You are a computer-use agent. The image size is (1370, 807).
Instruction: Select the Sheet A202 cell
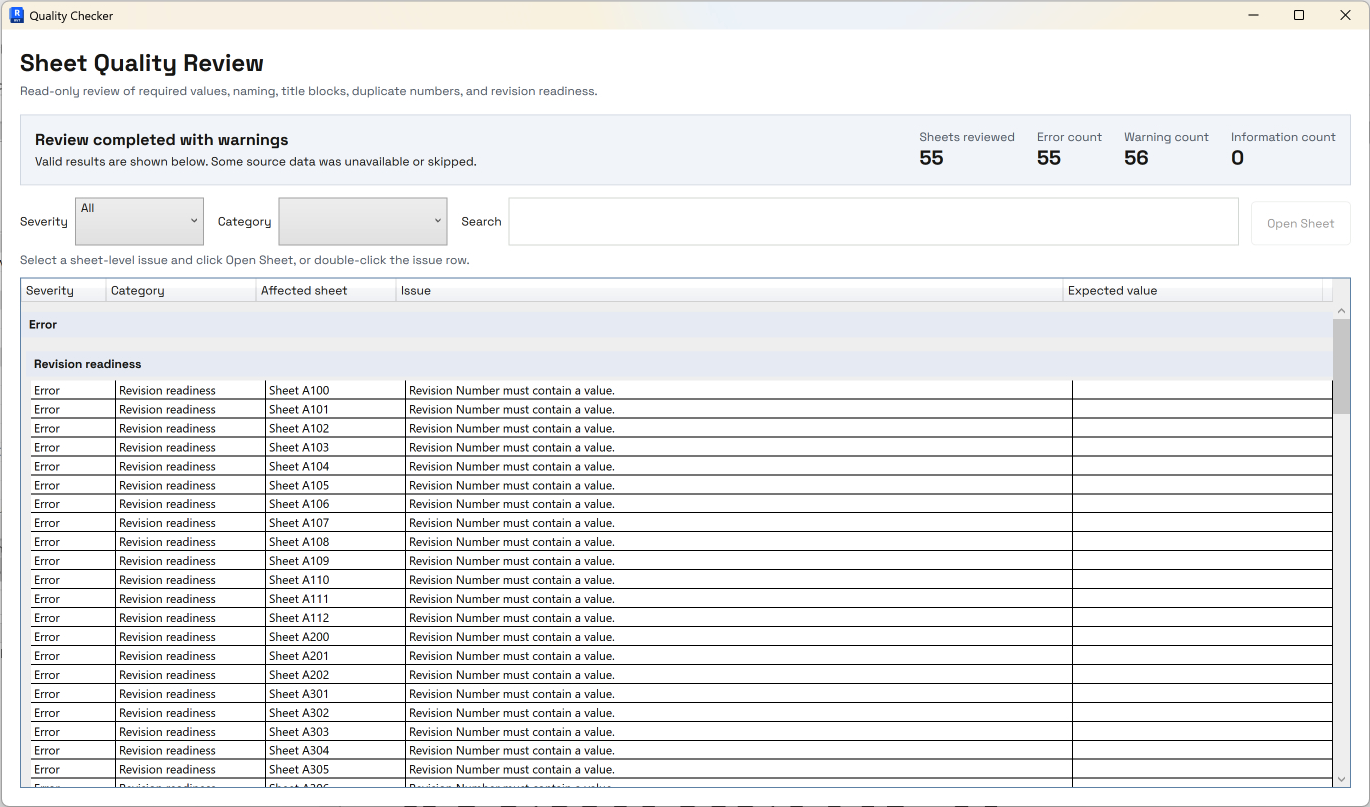tap(335, 675)
